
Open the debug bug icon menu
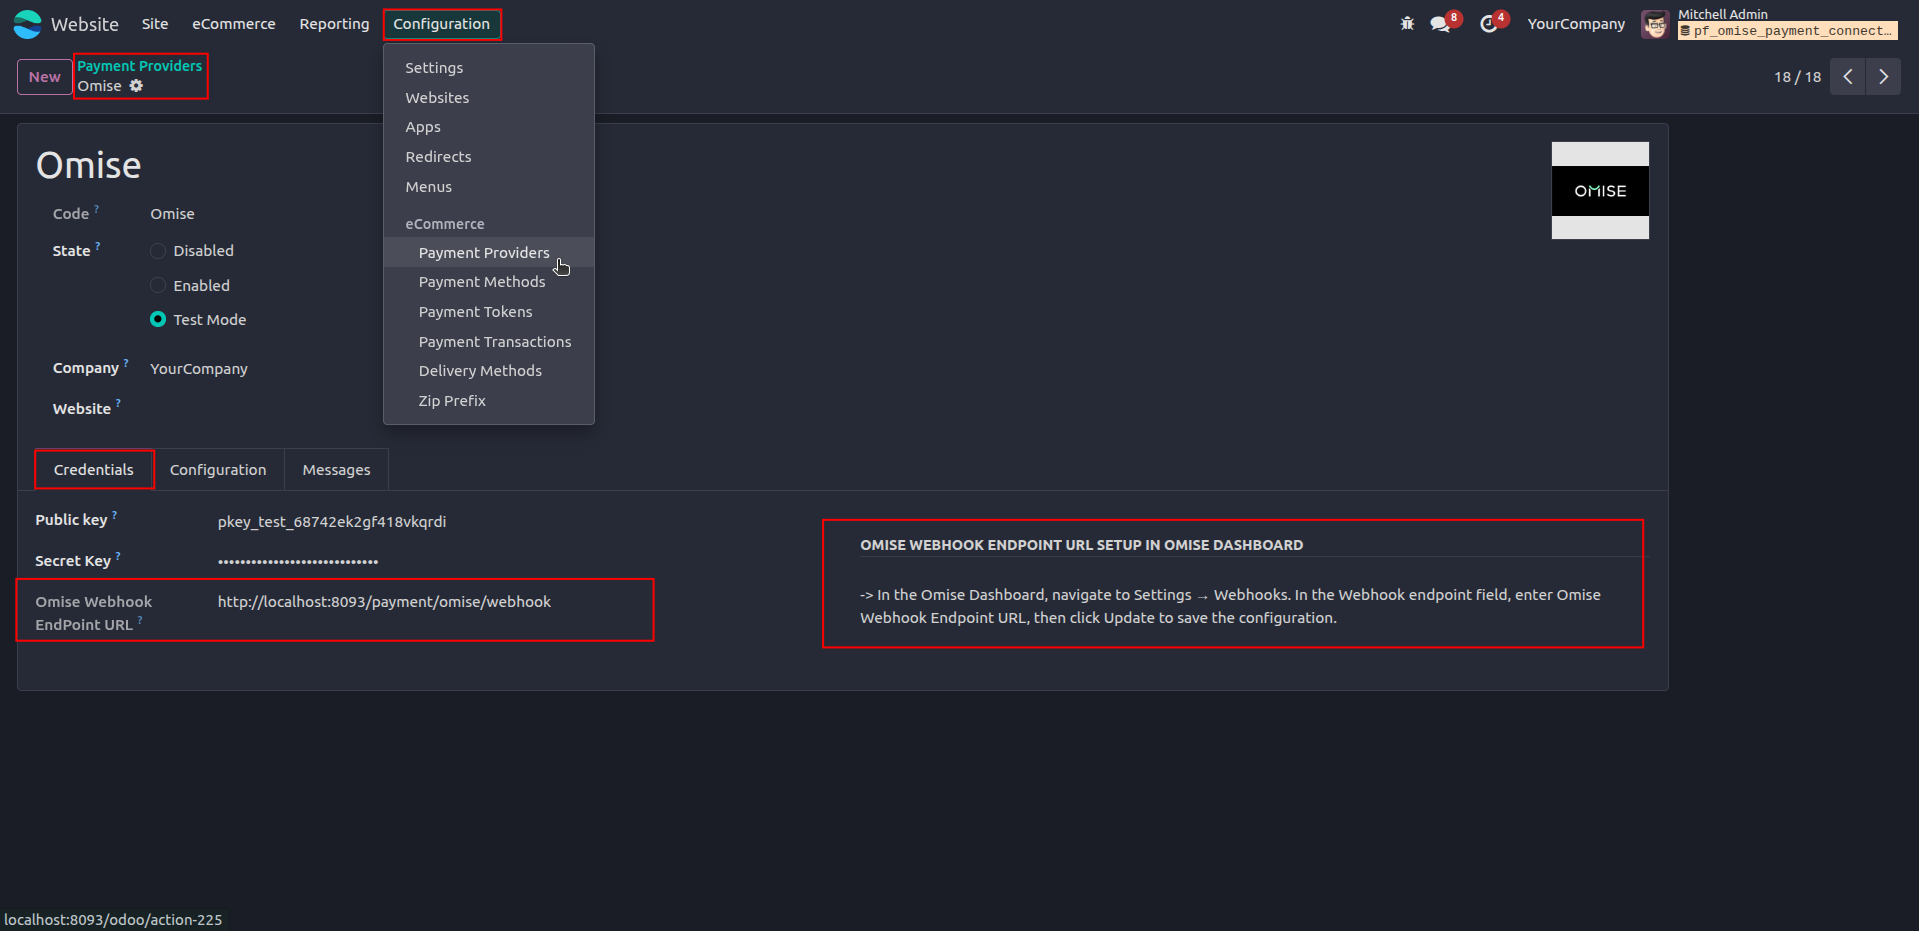pos(1407,24)
